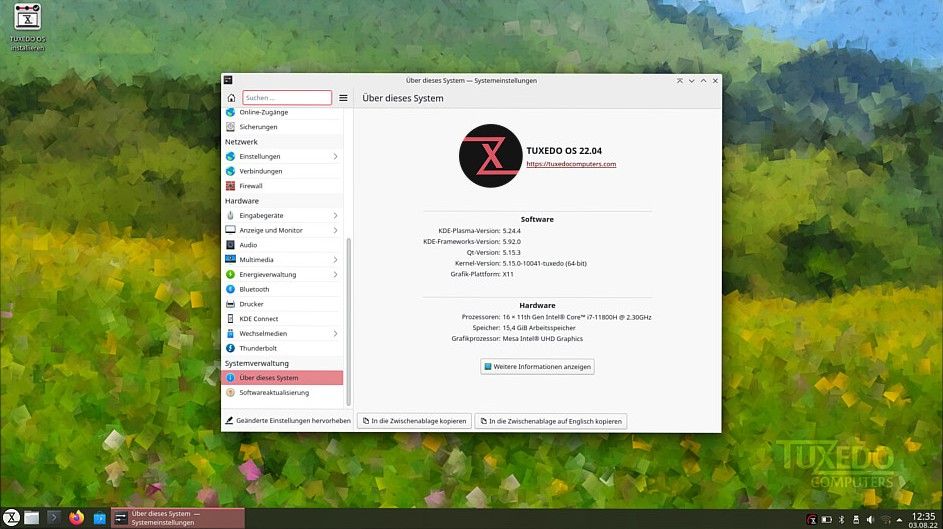Open Bluetooth settings in sidebar
The image size is (943, 529).
[x=283, y=289]
